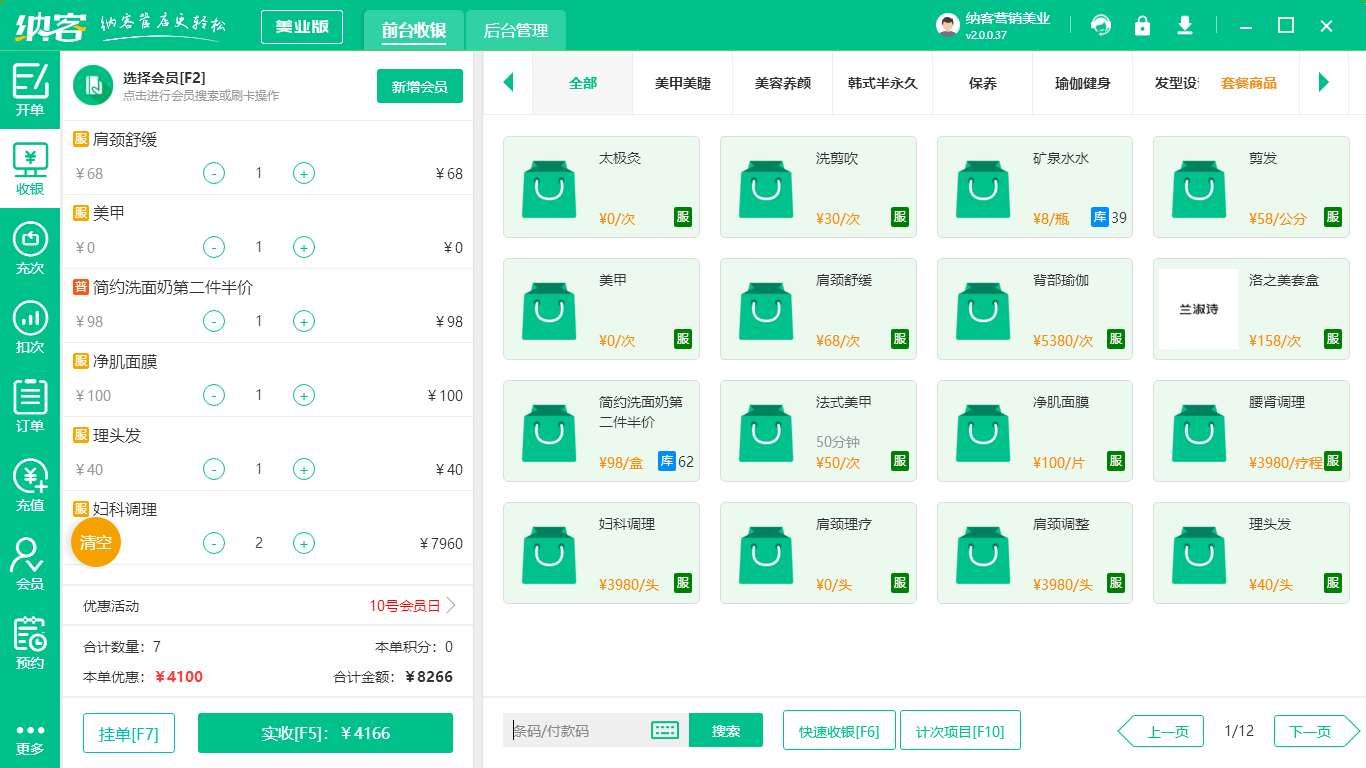
Task: Go to 上一页 previous page
Action: tap(1161, 731)
